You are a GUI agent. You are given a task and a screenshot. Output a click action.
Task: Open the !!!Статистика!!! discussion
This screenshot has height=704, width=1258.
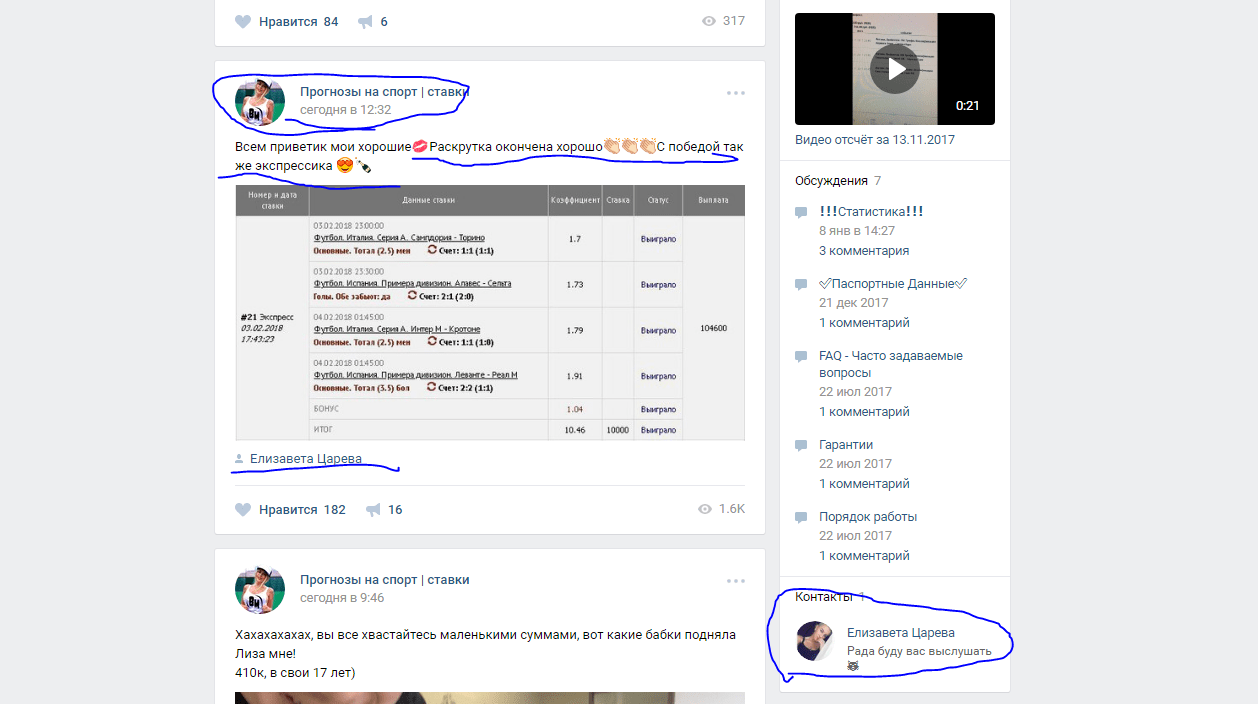870,212
